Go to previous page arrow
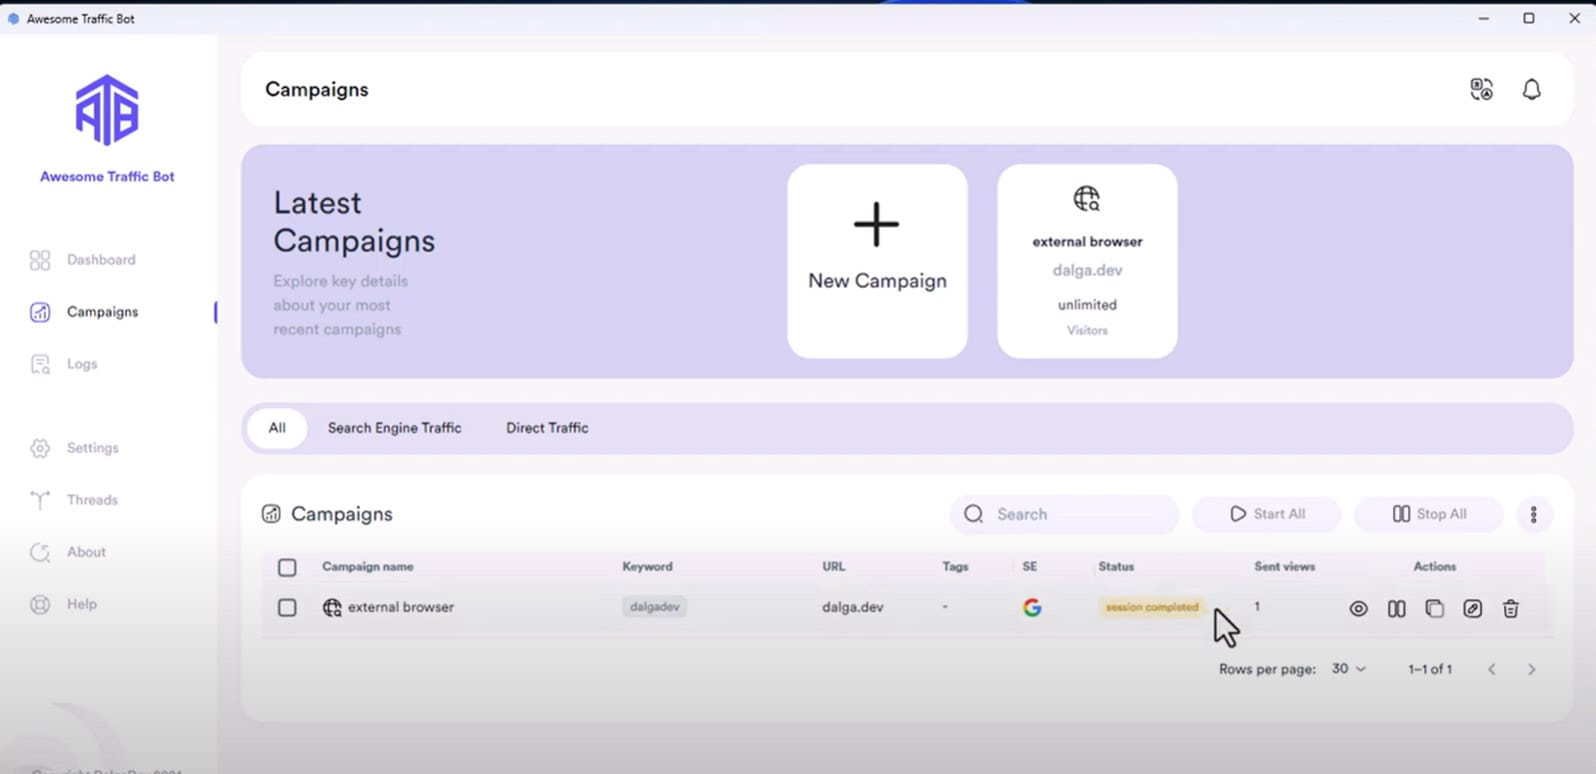The width and height of the screenshot is (1596, 774). point(1491,669)
